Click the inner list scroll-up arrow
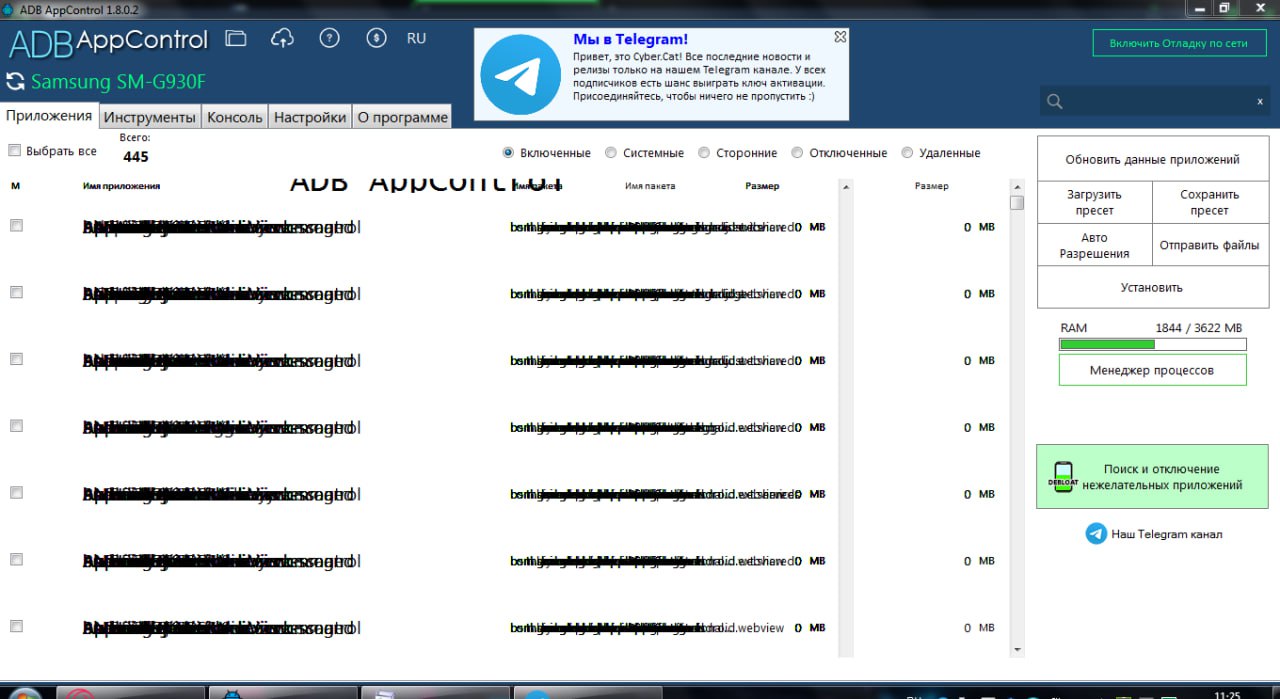Image resolution: width=1280 pixels, height=699 pixels. coord(846,186)
